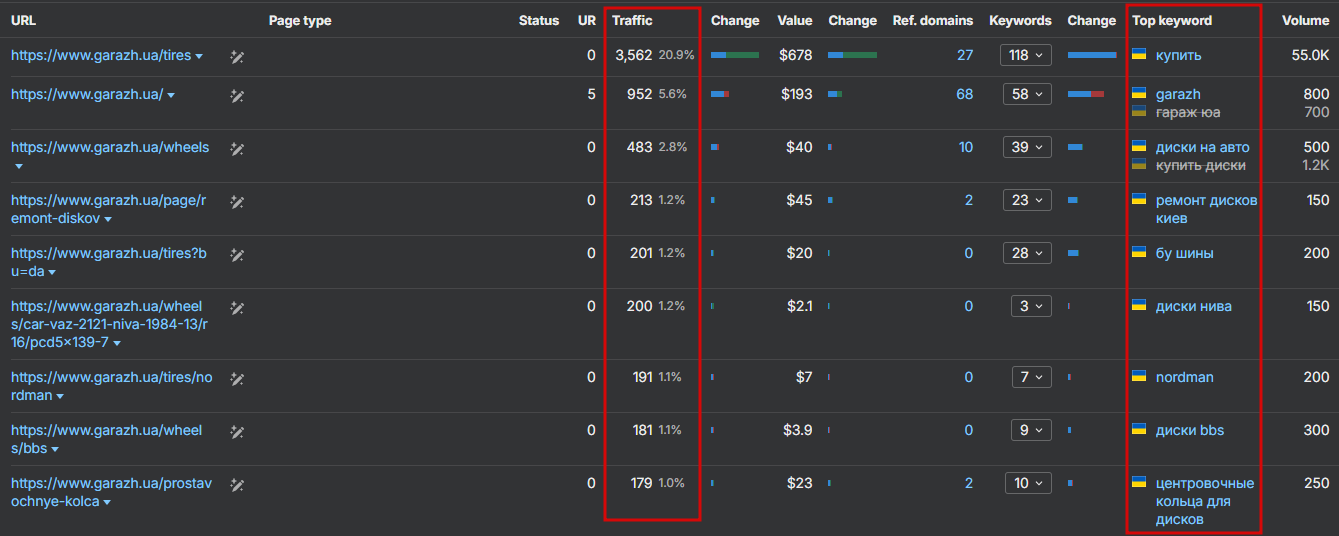The height and width of the screenshot is (536, 1339).
Task: Click the 'диски на авто' keyword link
Action: tap(1202, 147)
